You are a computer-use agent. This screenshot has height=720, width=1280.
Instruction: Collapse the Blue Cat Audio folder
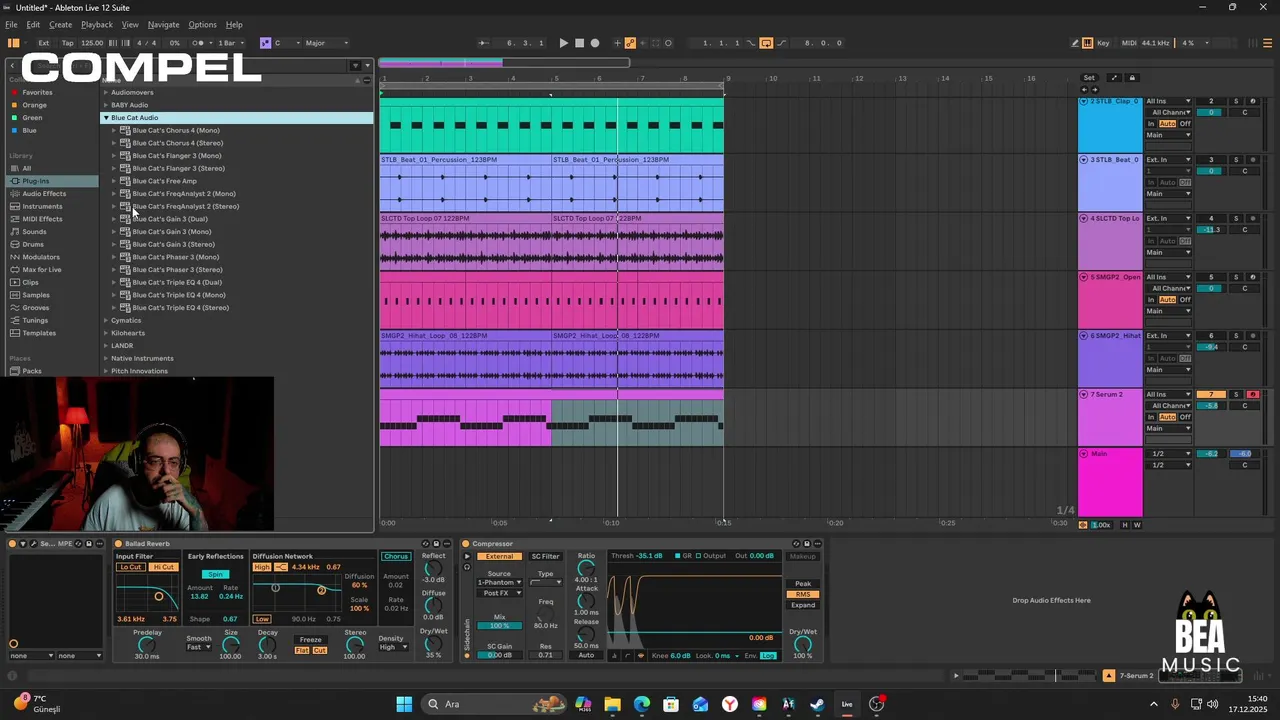[x=106, y=118]
